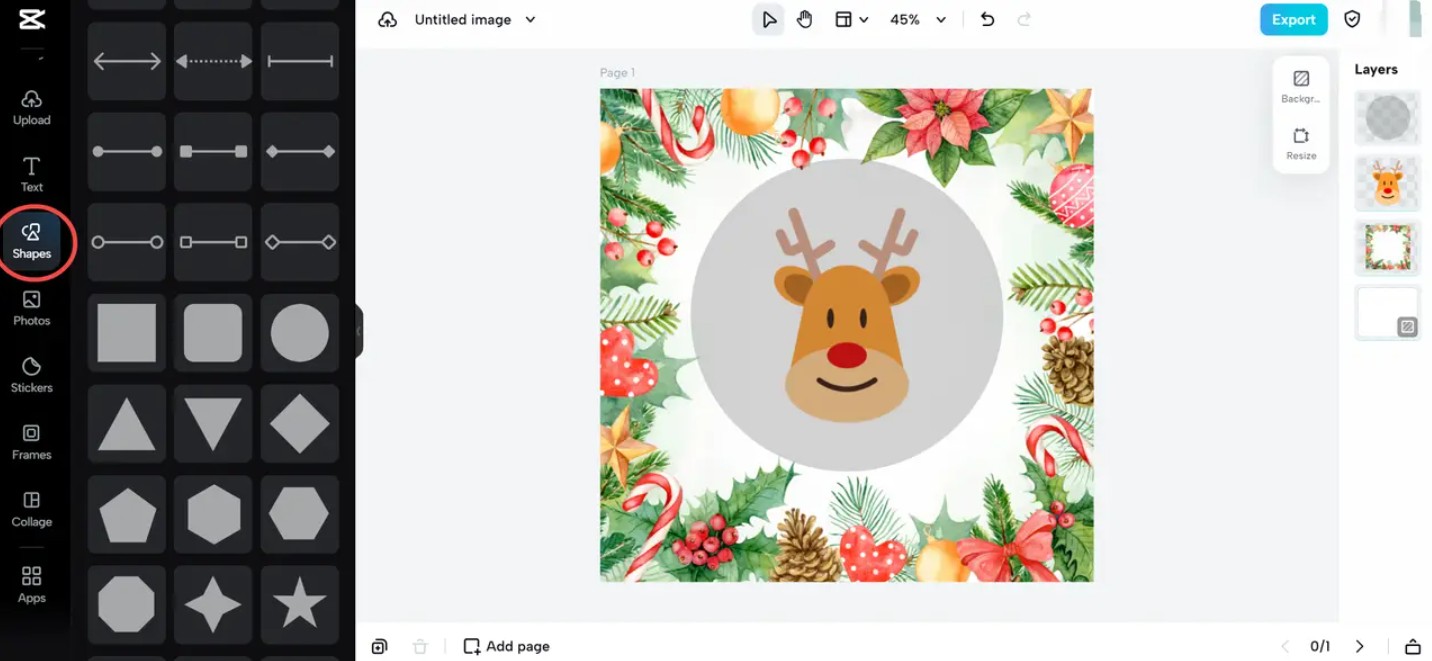Open the Frames panel
The height and width of the screenshot is (661, 1432).
click(32, 442)
